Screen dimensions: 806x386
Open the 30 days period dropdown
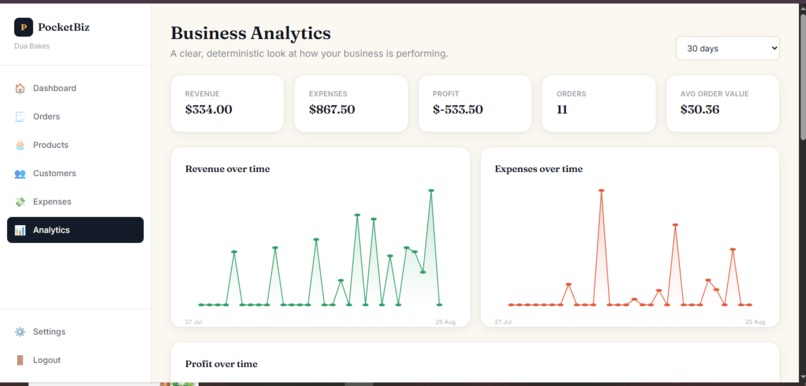tap(727, 48)
